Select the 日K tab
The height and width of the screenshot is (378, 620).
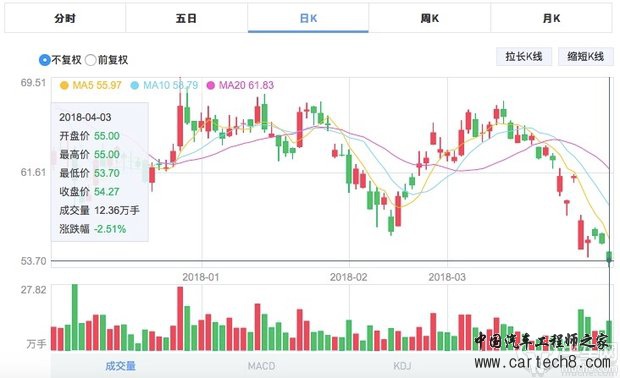click(x=308, y=18)
